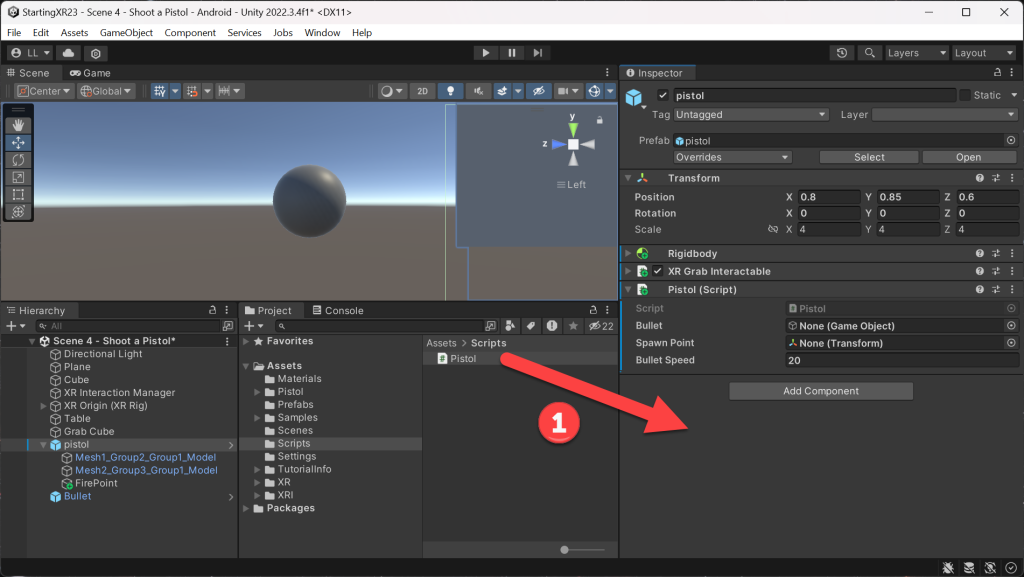Open Unity version control icon
1024x577 pixels.
click(96, 53)
